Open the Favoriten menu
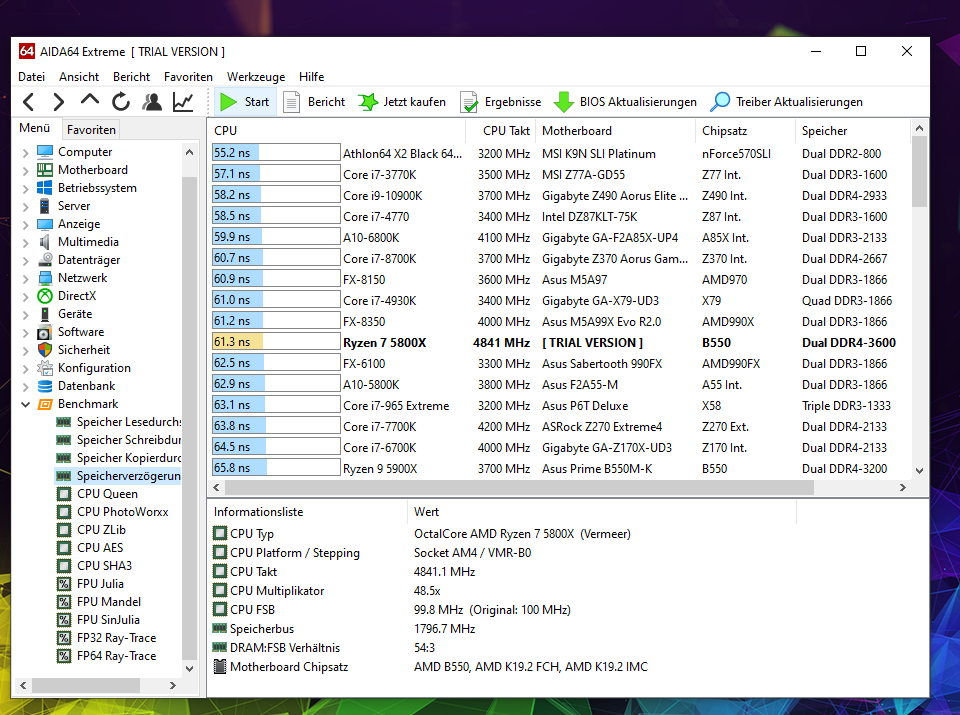Image resolution: width=960 pixels, height=715 pixels. coord(188,77)
